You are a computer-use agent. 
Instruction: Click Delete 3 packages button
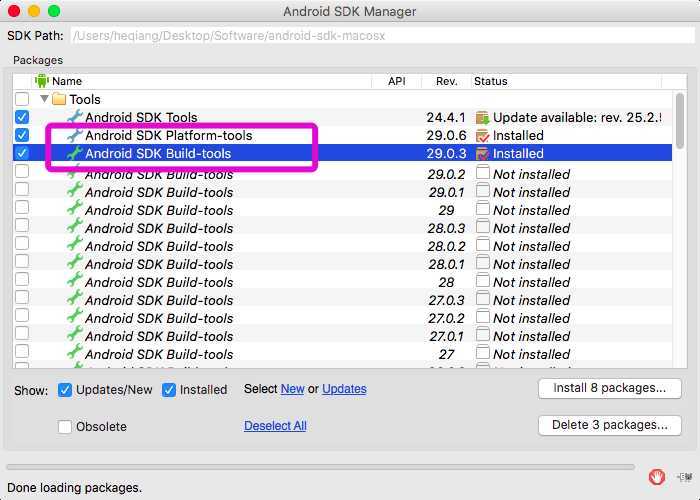click(610, 425)
